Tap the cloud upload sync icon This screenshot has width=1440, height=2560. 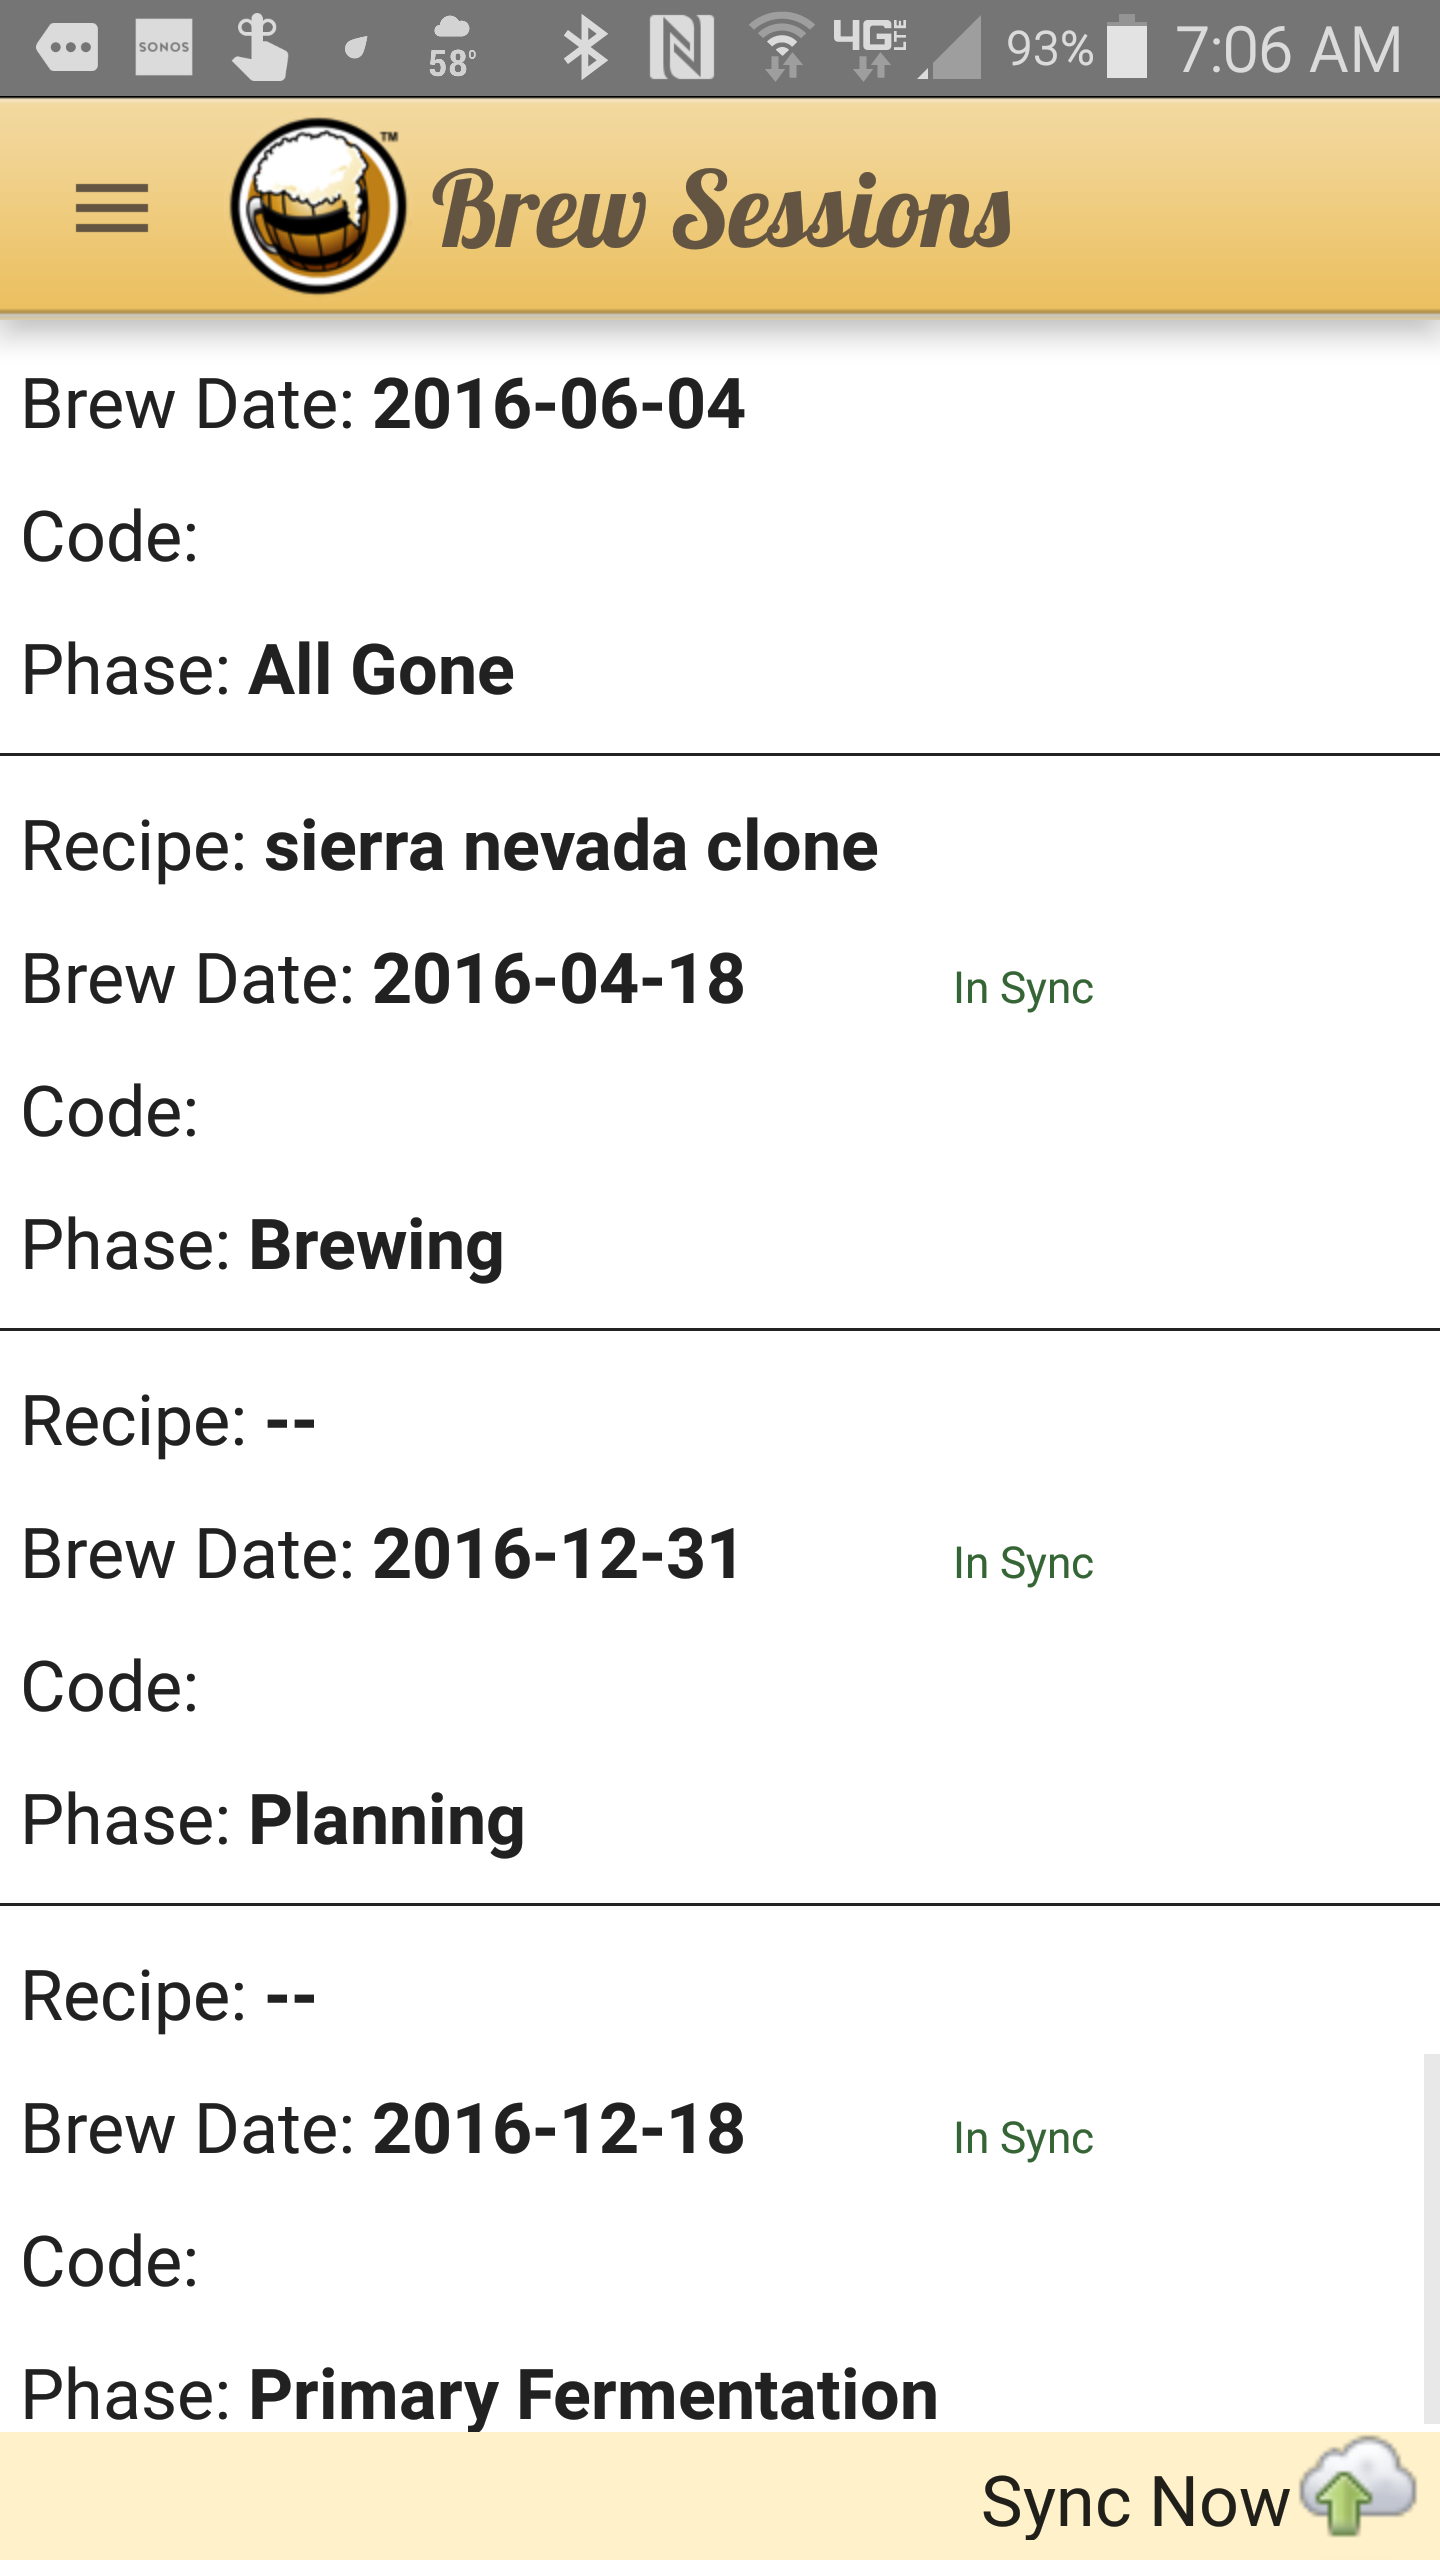[1358, 2490]
